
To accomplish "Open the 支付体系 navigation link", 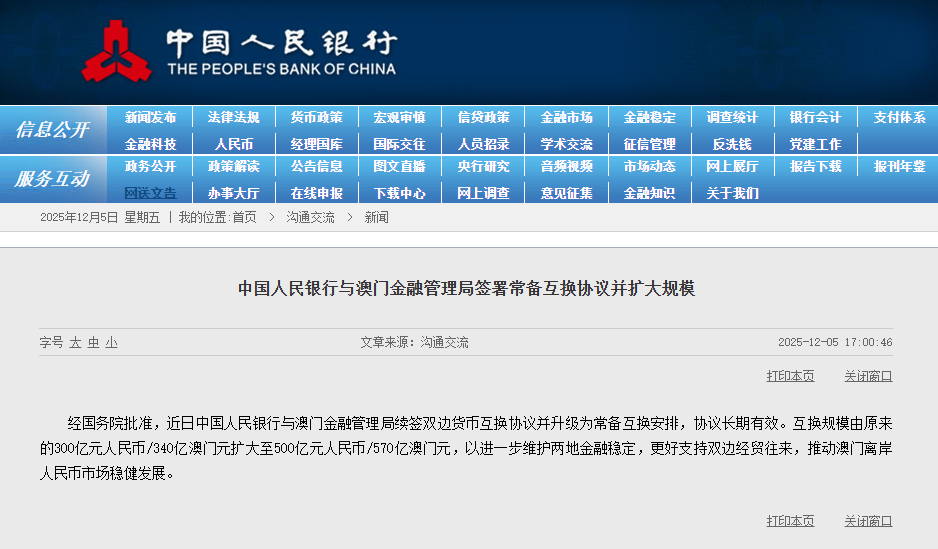I will [899, 117].
